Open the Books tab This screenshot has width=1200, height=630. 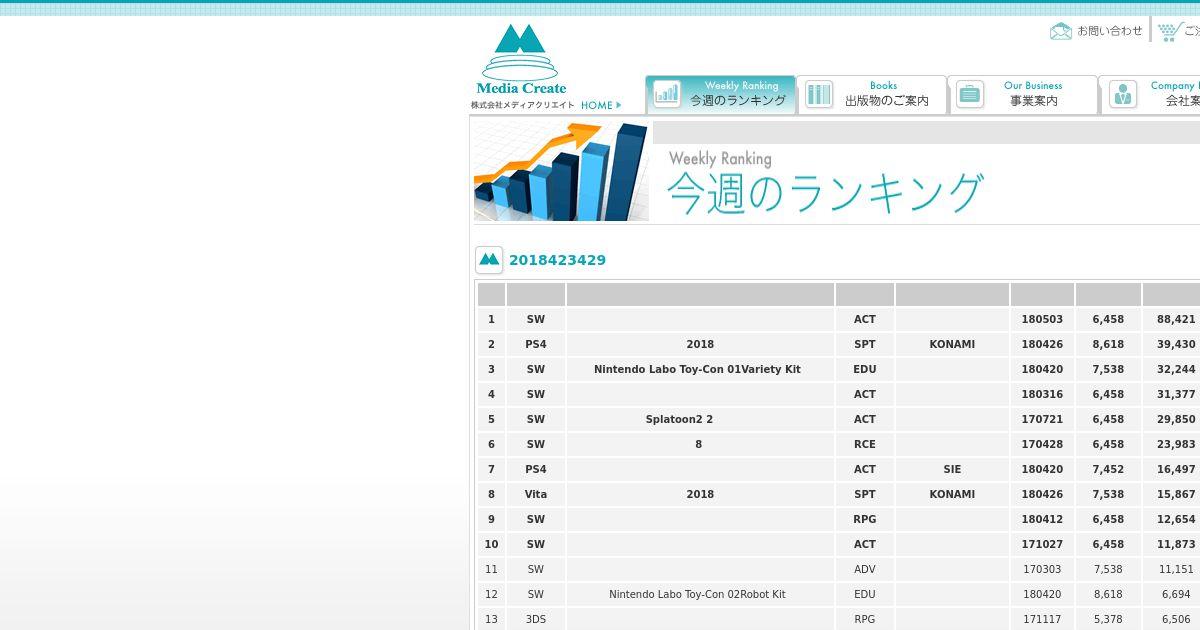pyautogui.click(x=872, y=94)
